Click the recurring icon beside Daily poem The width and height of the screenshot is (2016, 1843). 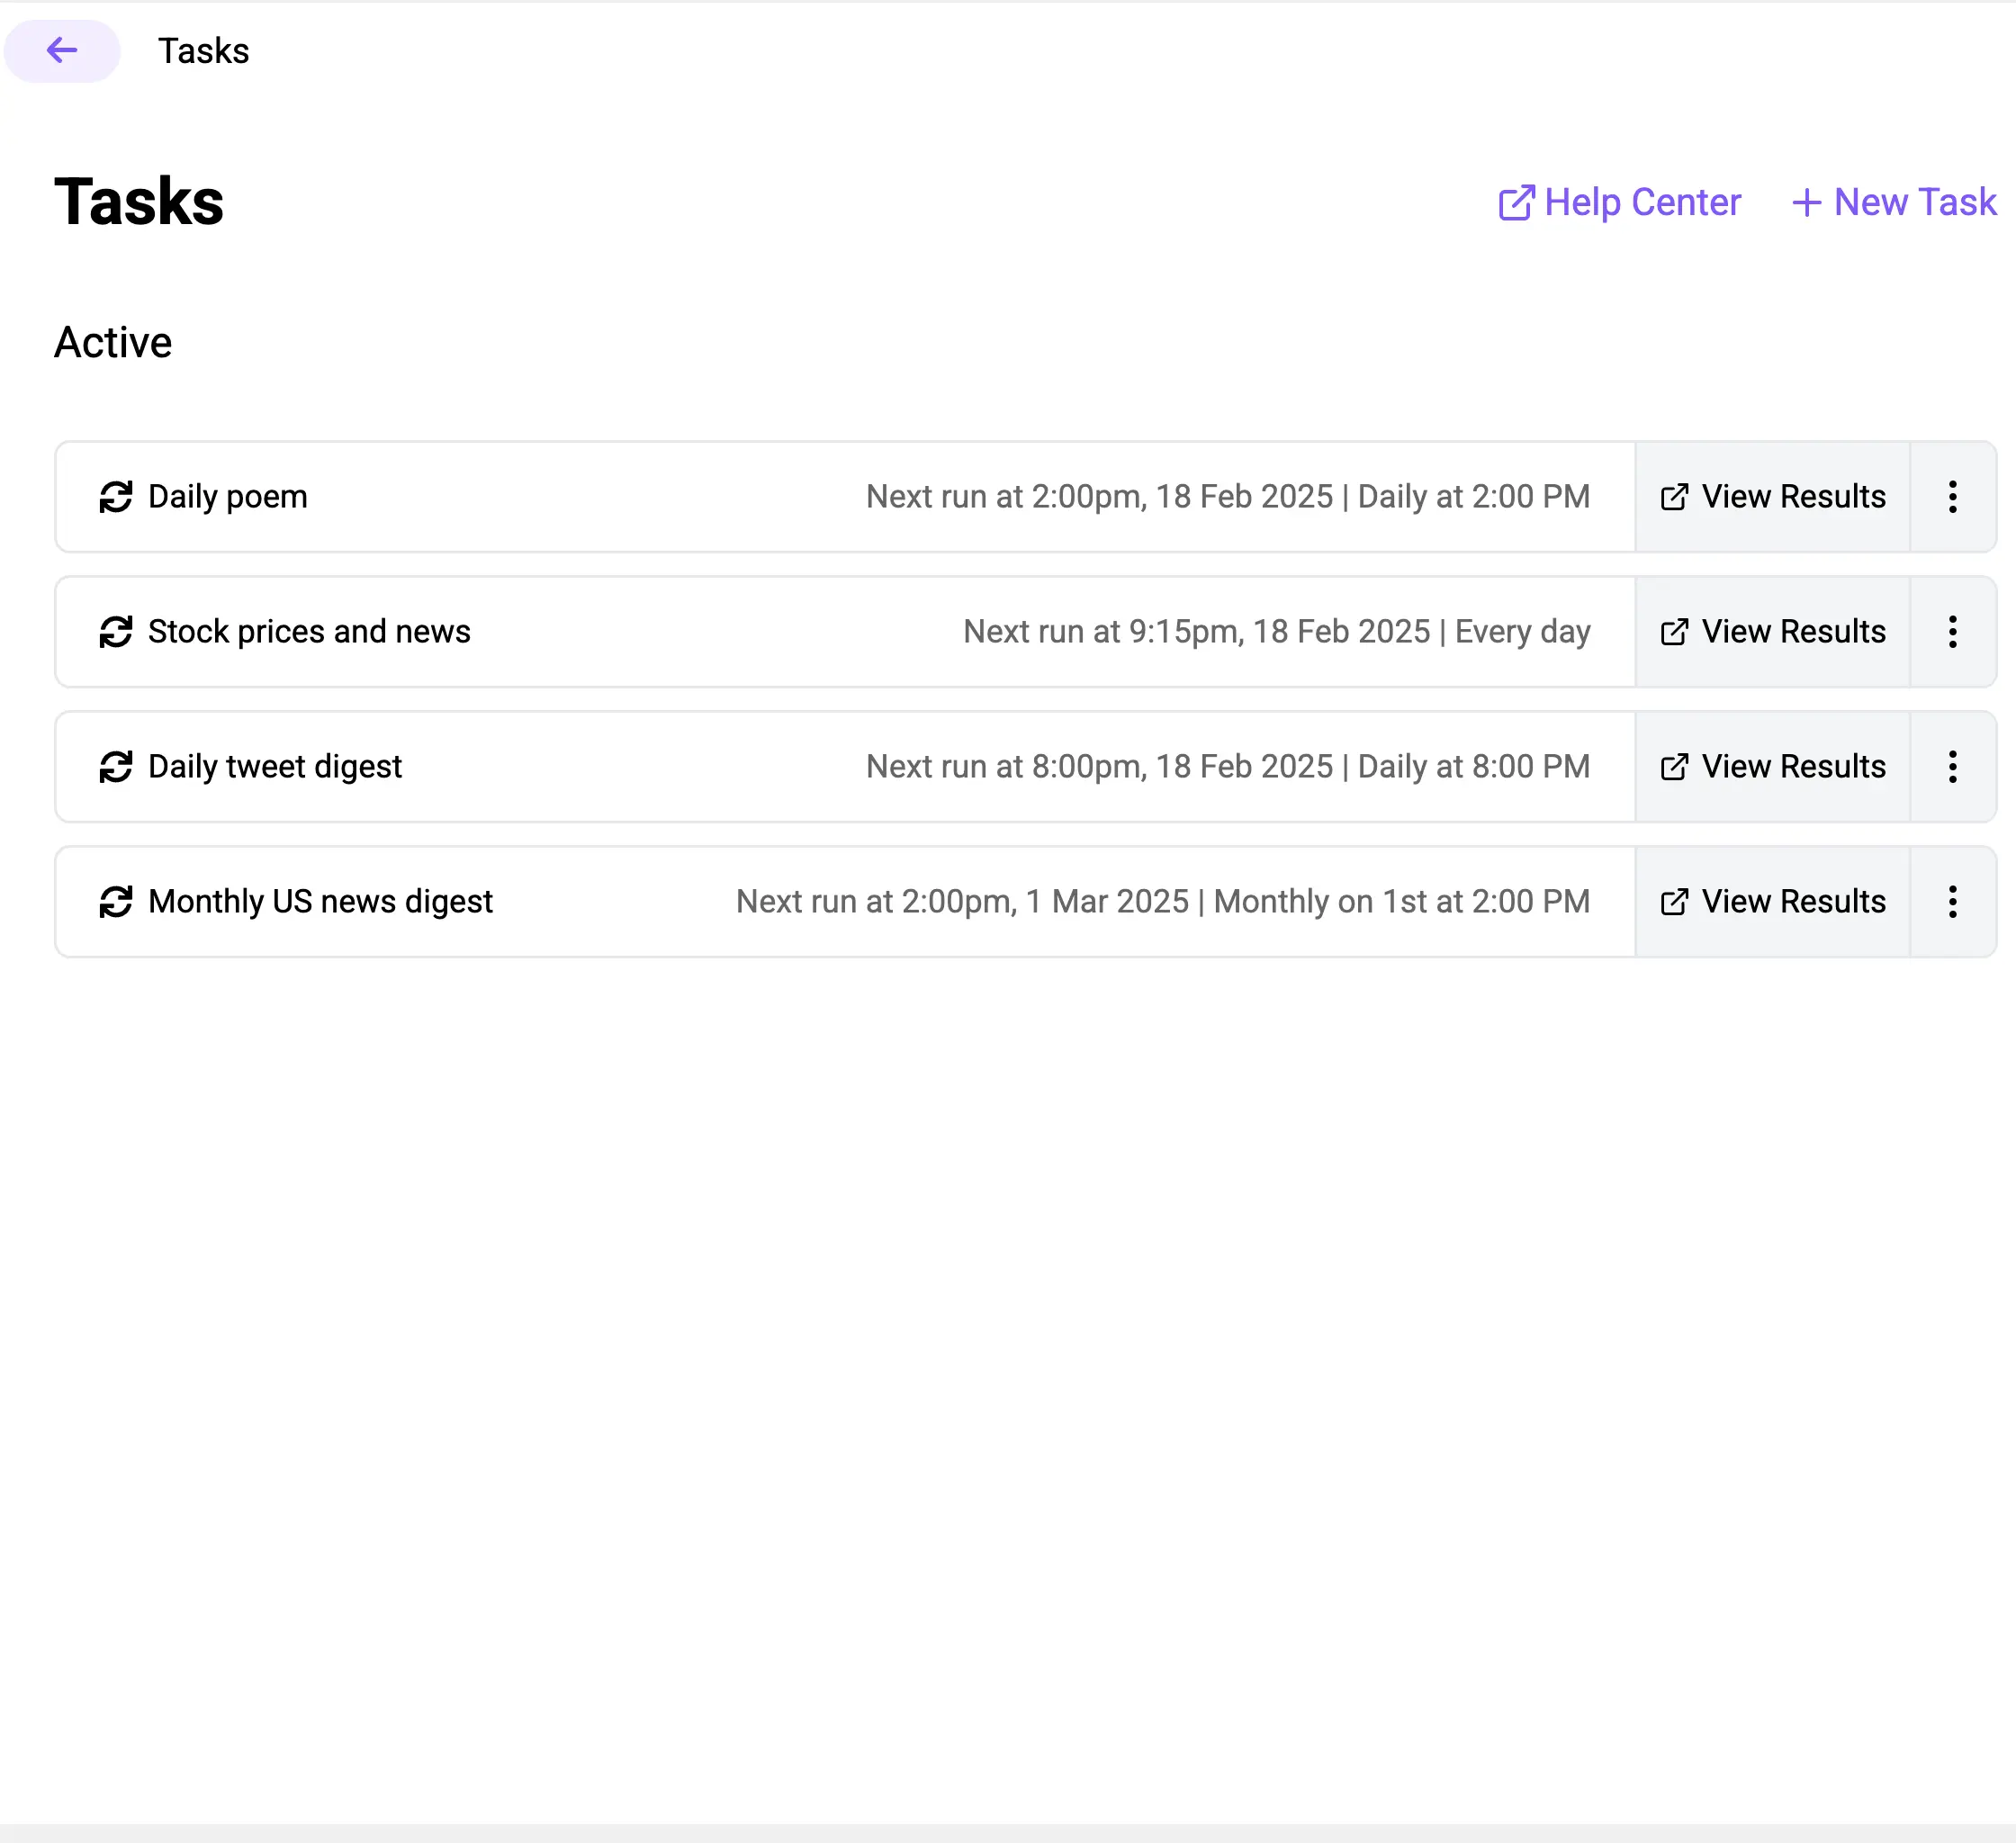(116, 497)
